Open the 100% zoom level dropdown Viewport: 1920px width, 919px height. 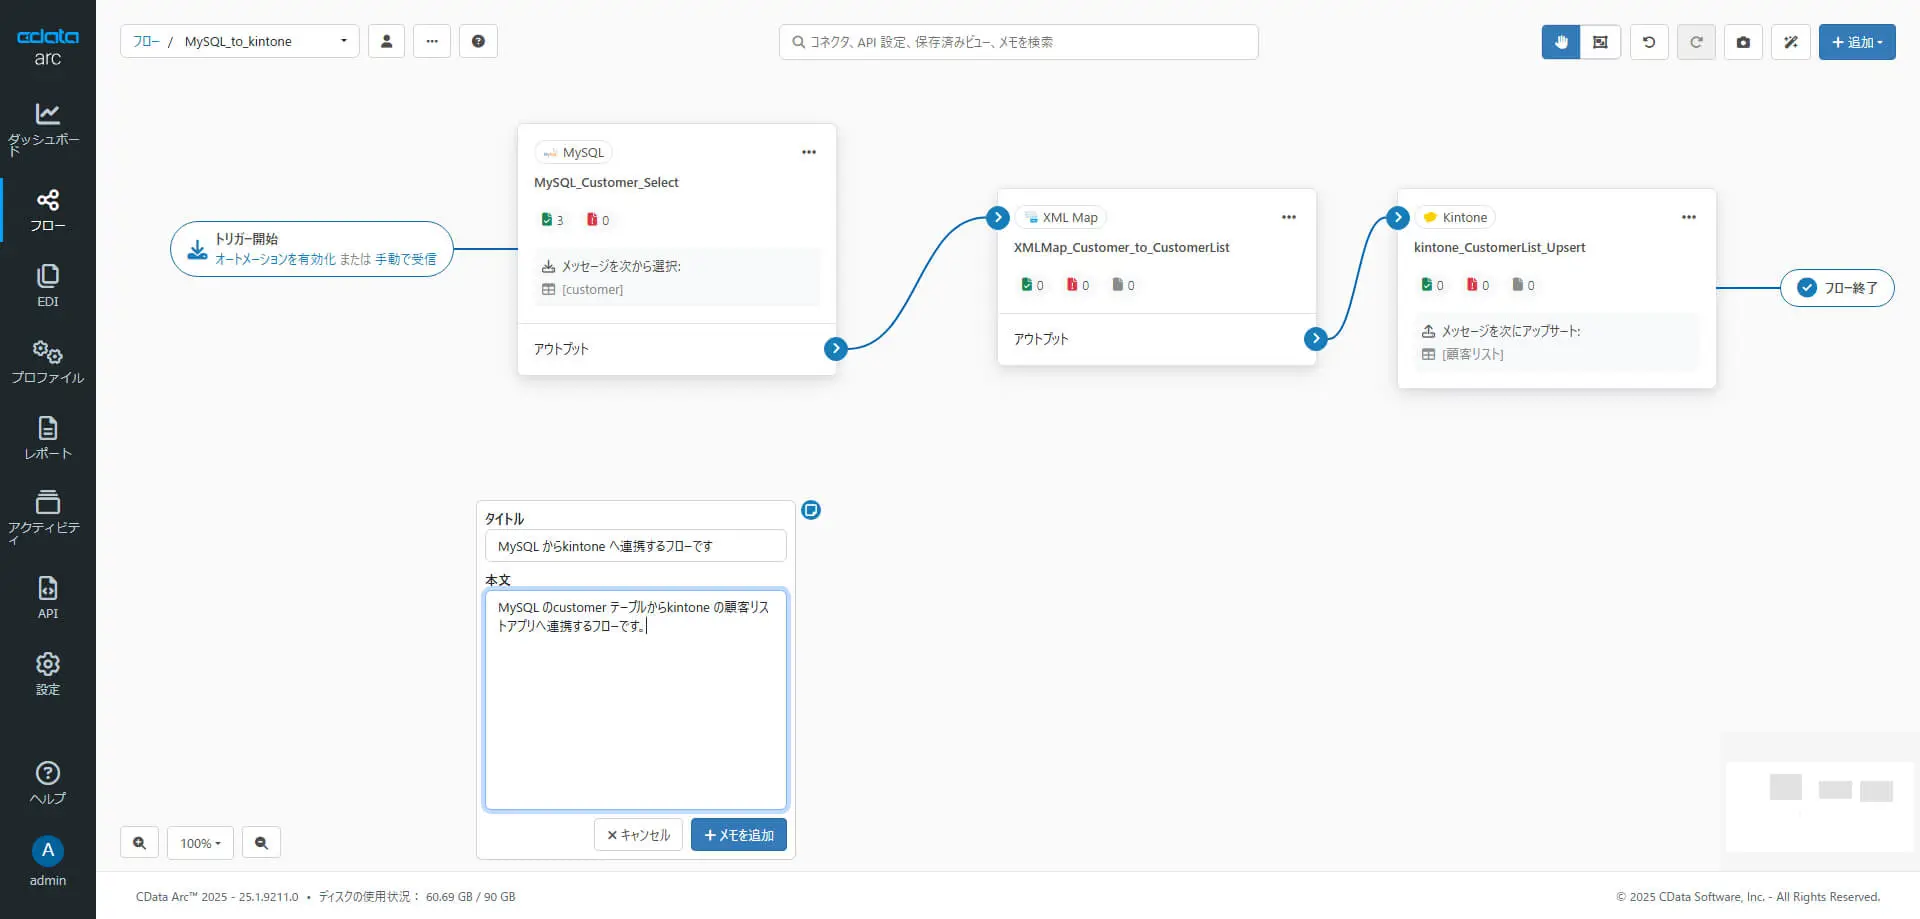[x=200, y=843]
